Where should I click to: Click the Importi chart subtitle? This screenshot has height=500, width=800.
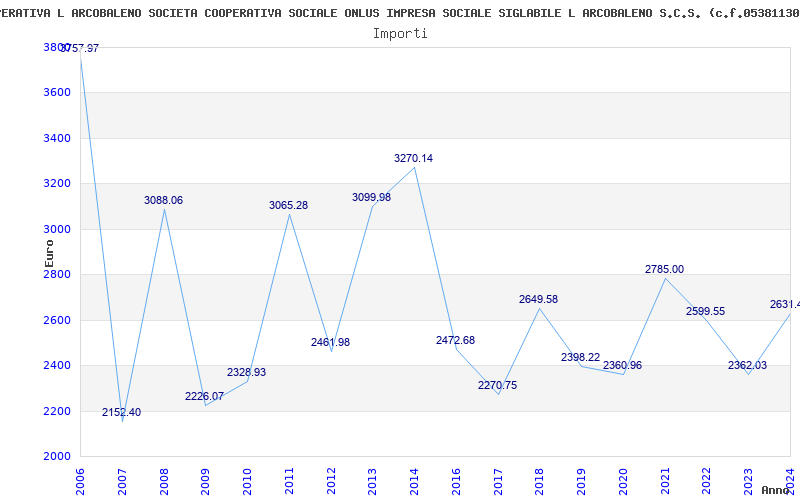[400, 33]
